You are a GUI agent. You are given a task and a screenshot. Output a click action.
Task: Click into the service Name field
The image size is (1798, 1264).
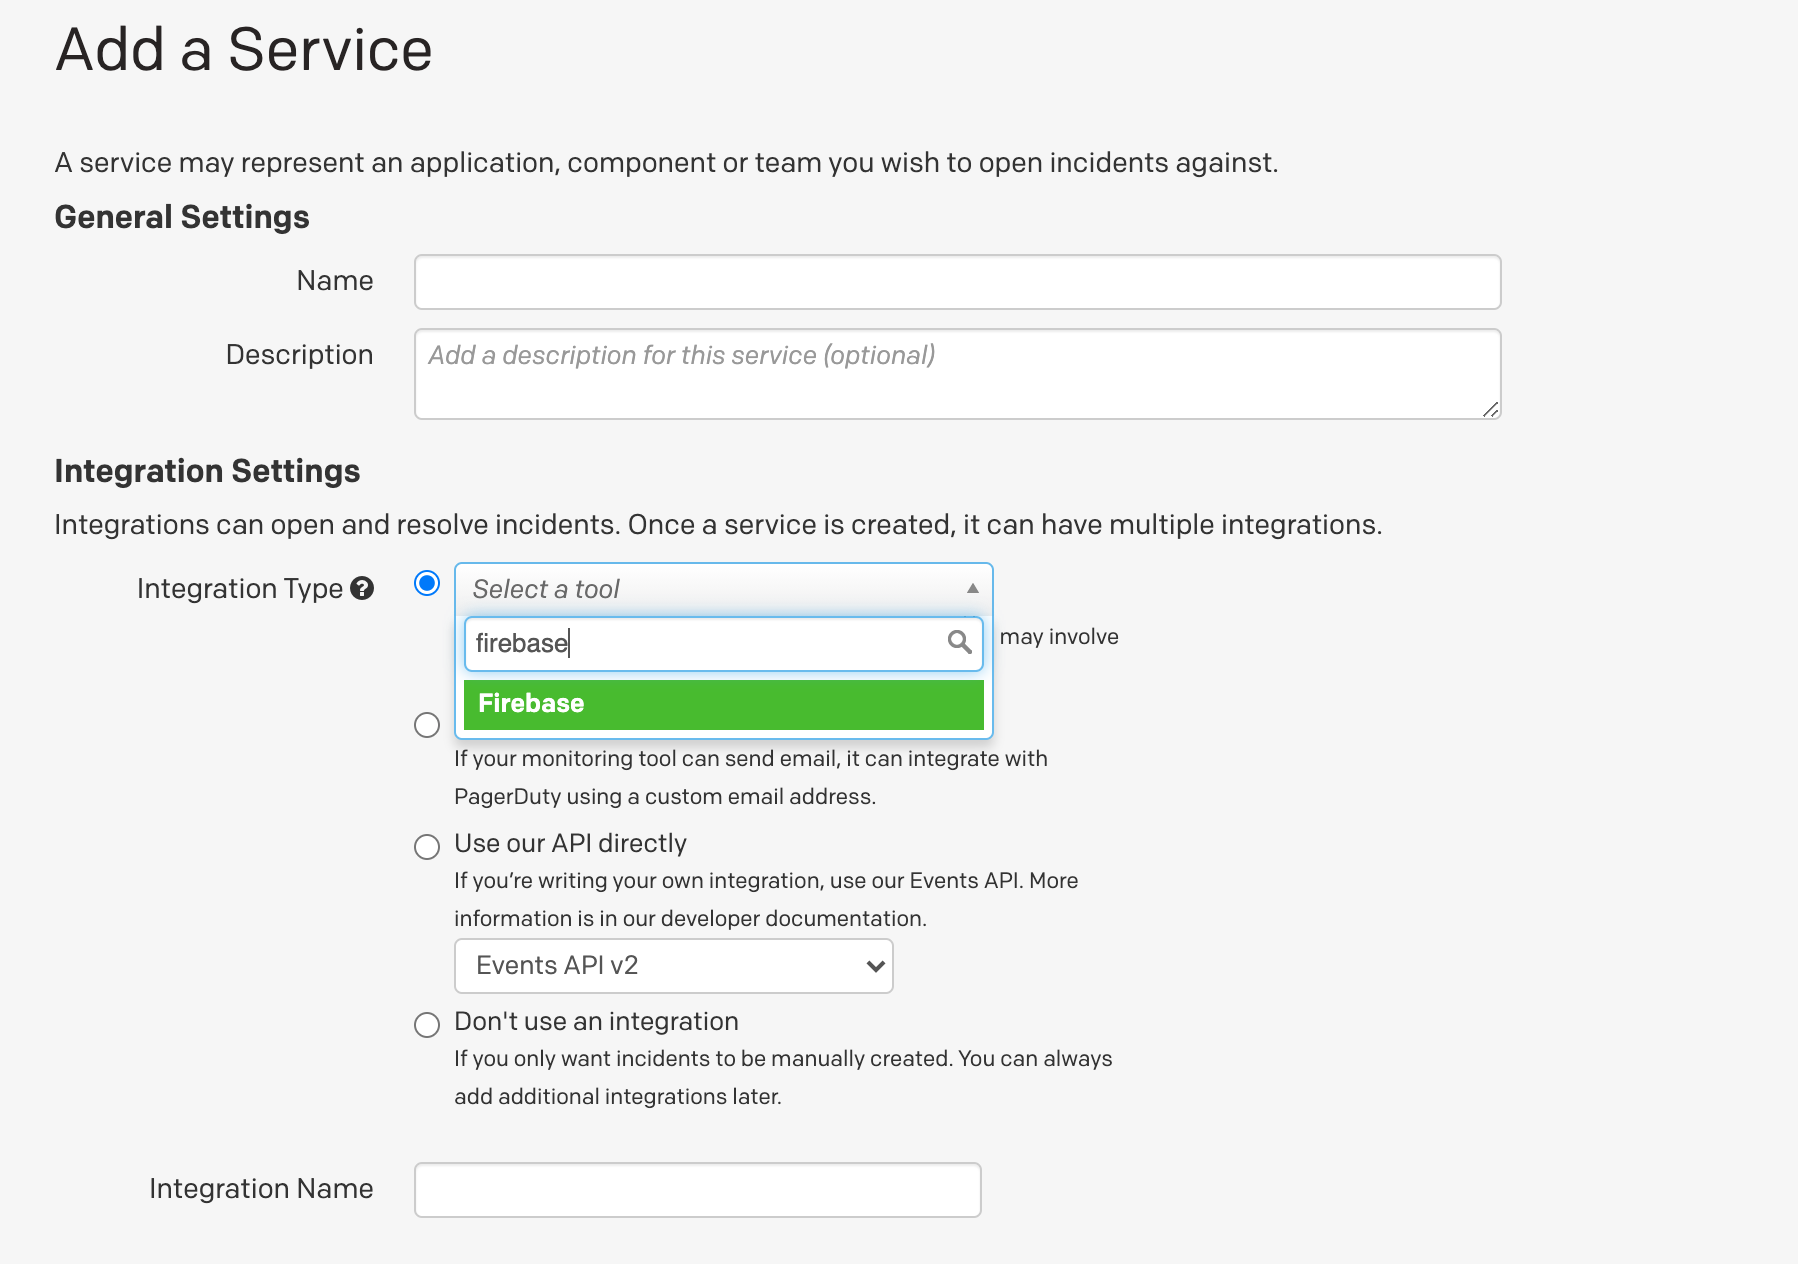(957, 282)
